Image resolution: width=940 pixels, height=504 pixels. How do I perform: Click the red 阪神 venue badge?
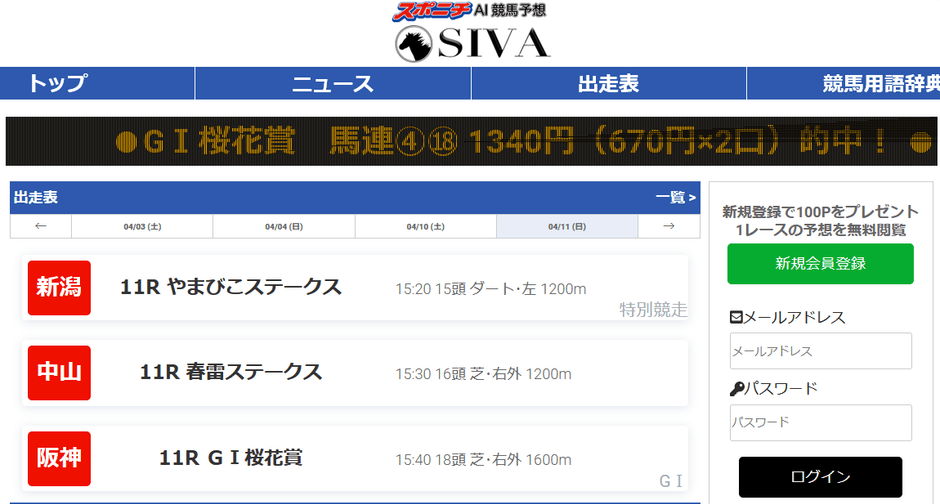[x=59, y=458]
